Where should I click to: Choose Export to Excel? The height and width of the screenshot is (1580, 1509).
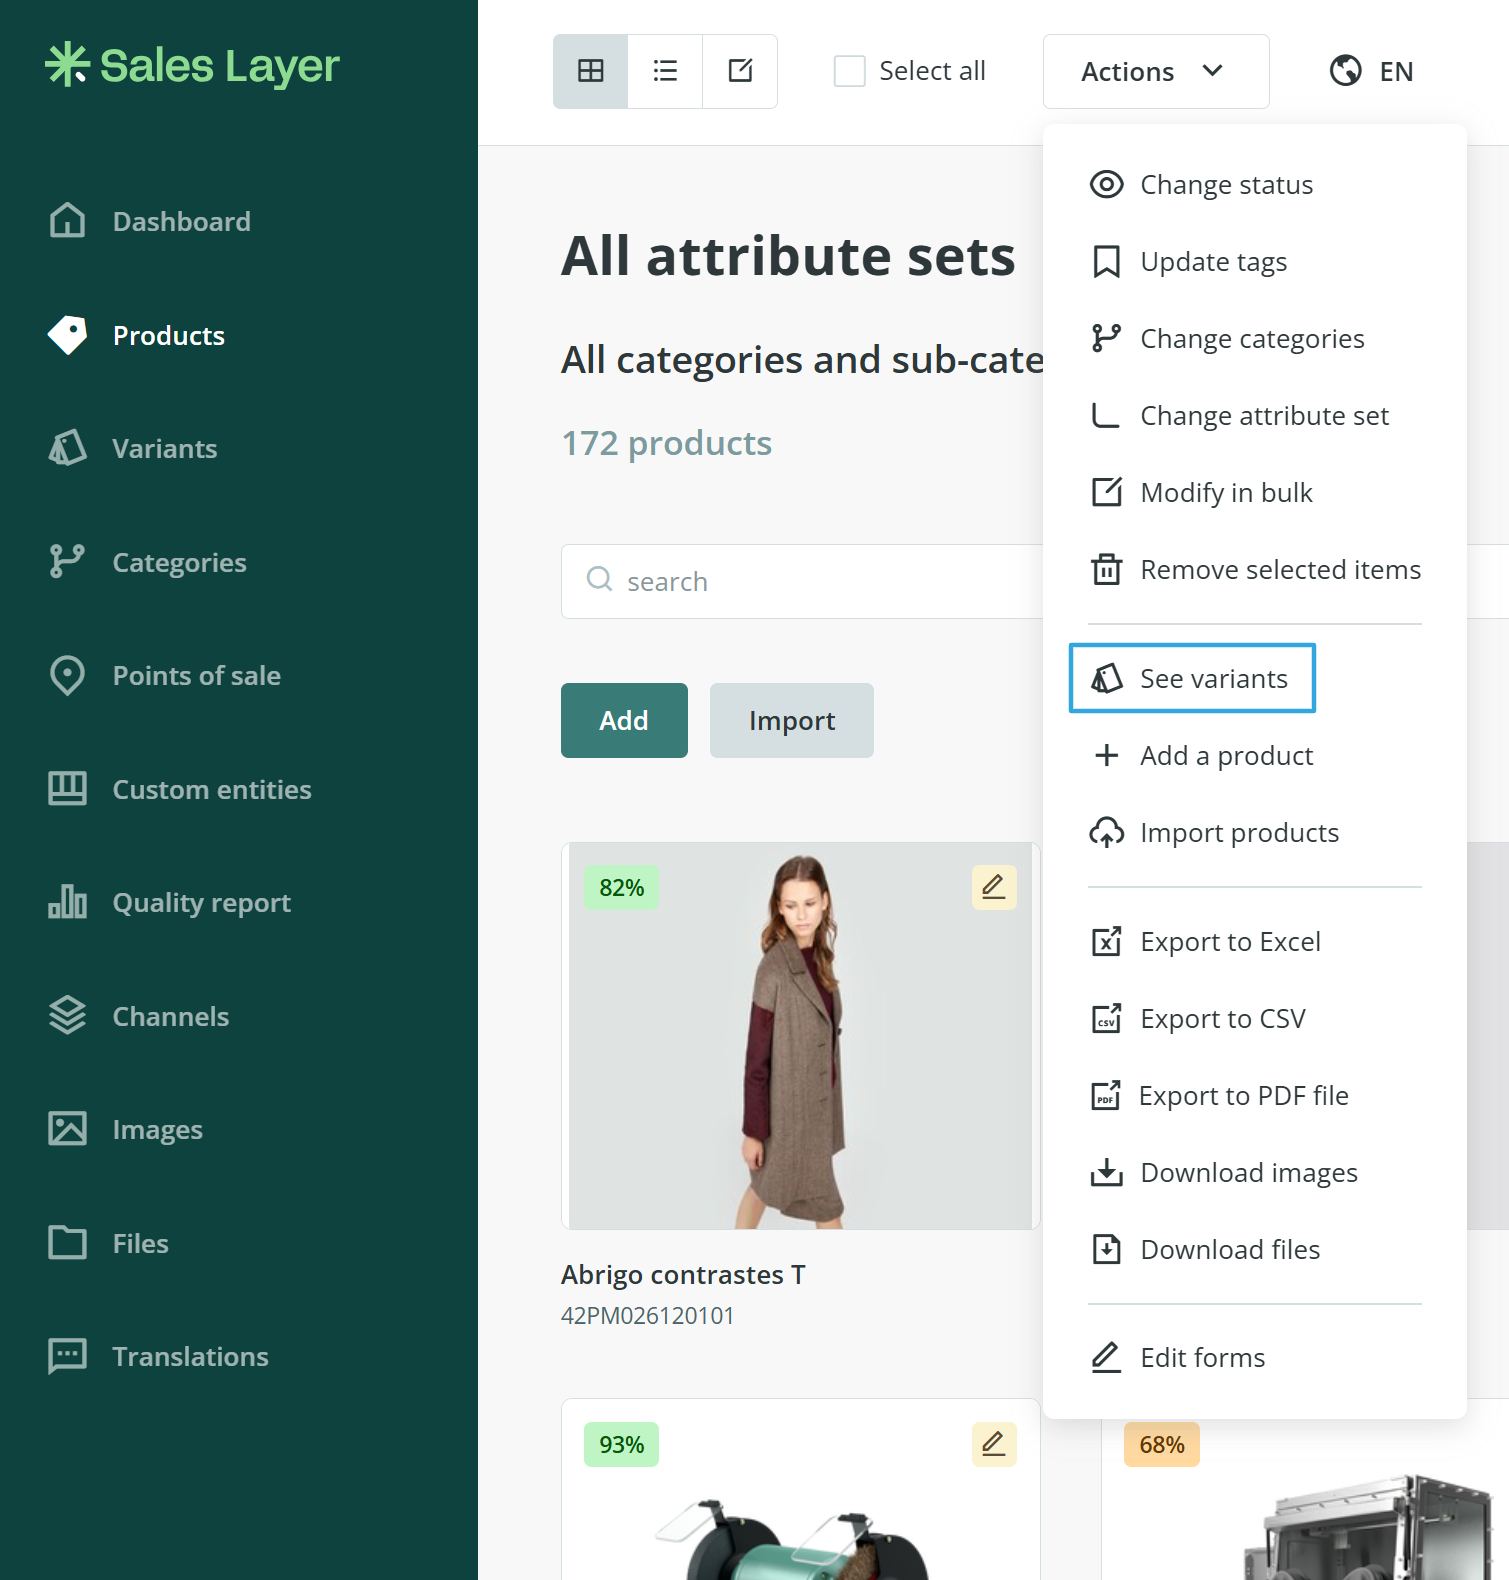[1205, 941]
